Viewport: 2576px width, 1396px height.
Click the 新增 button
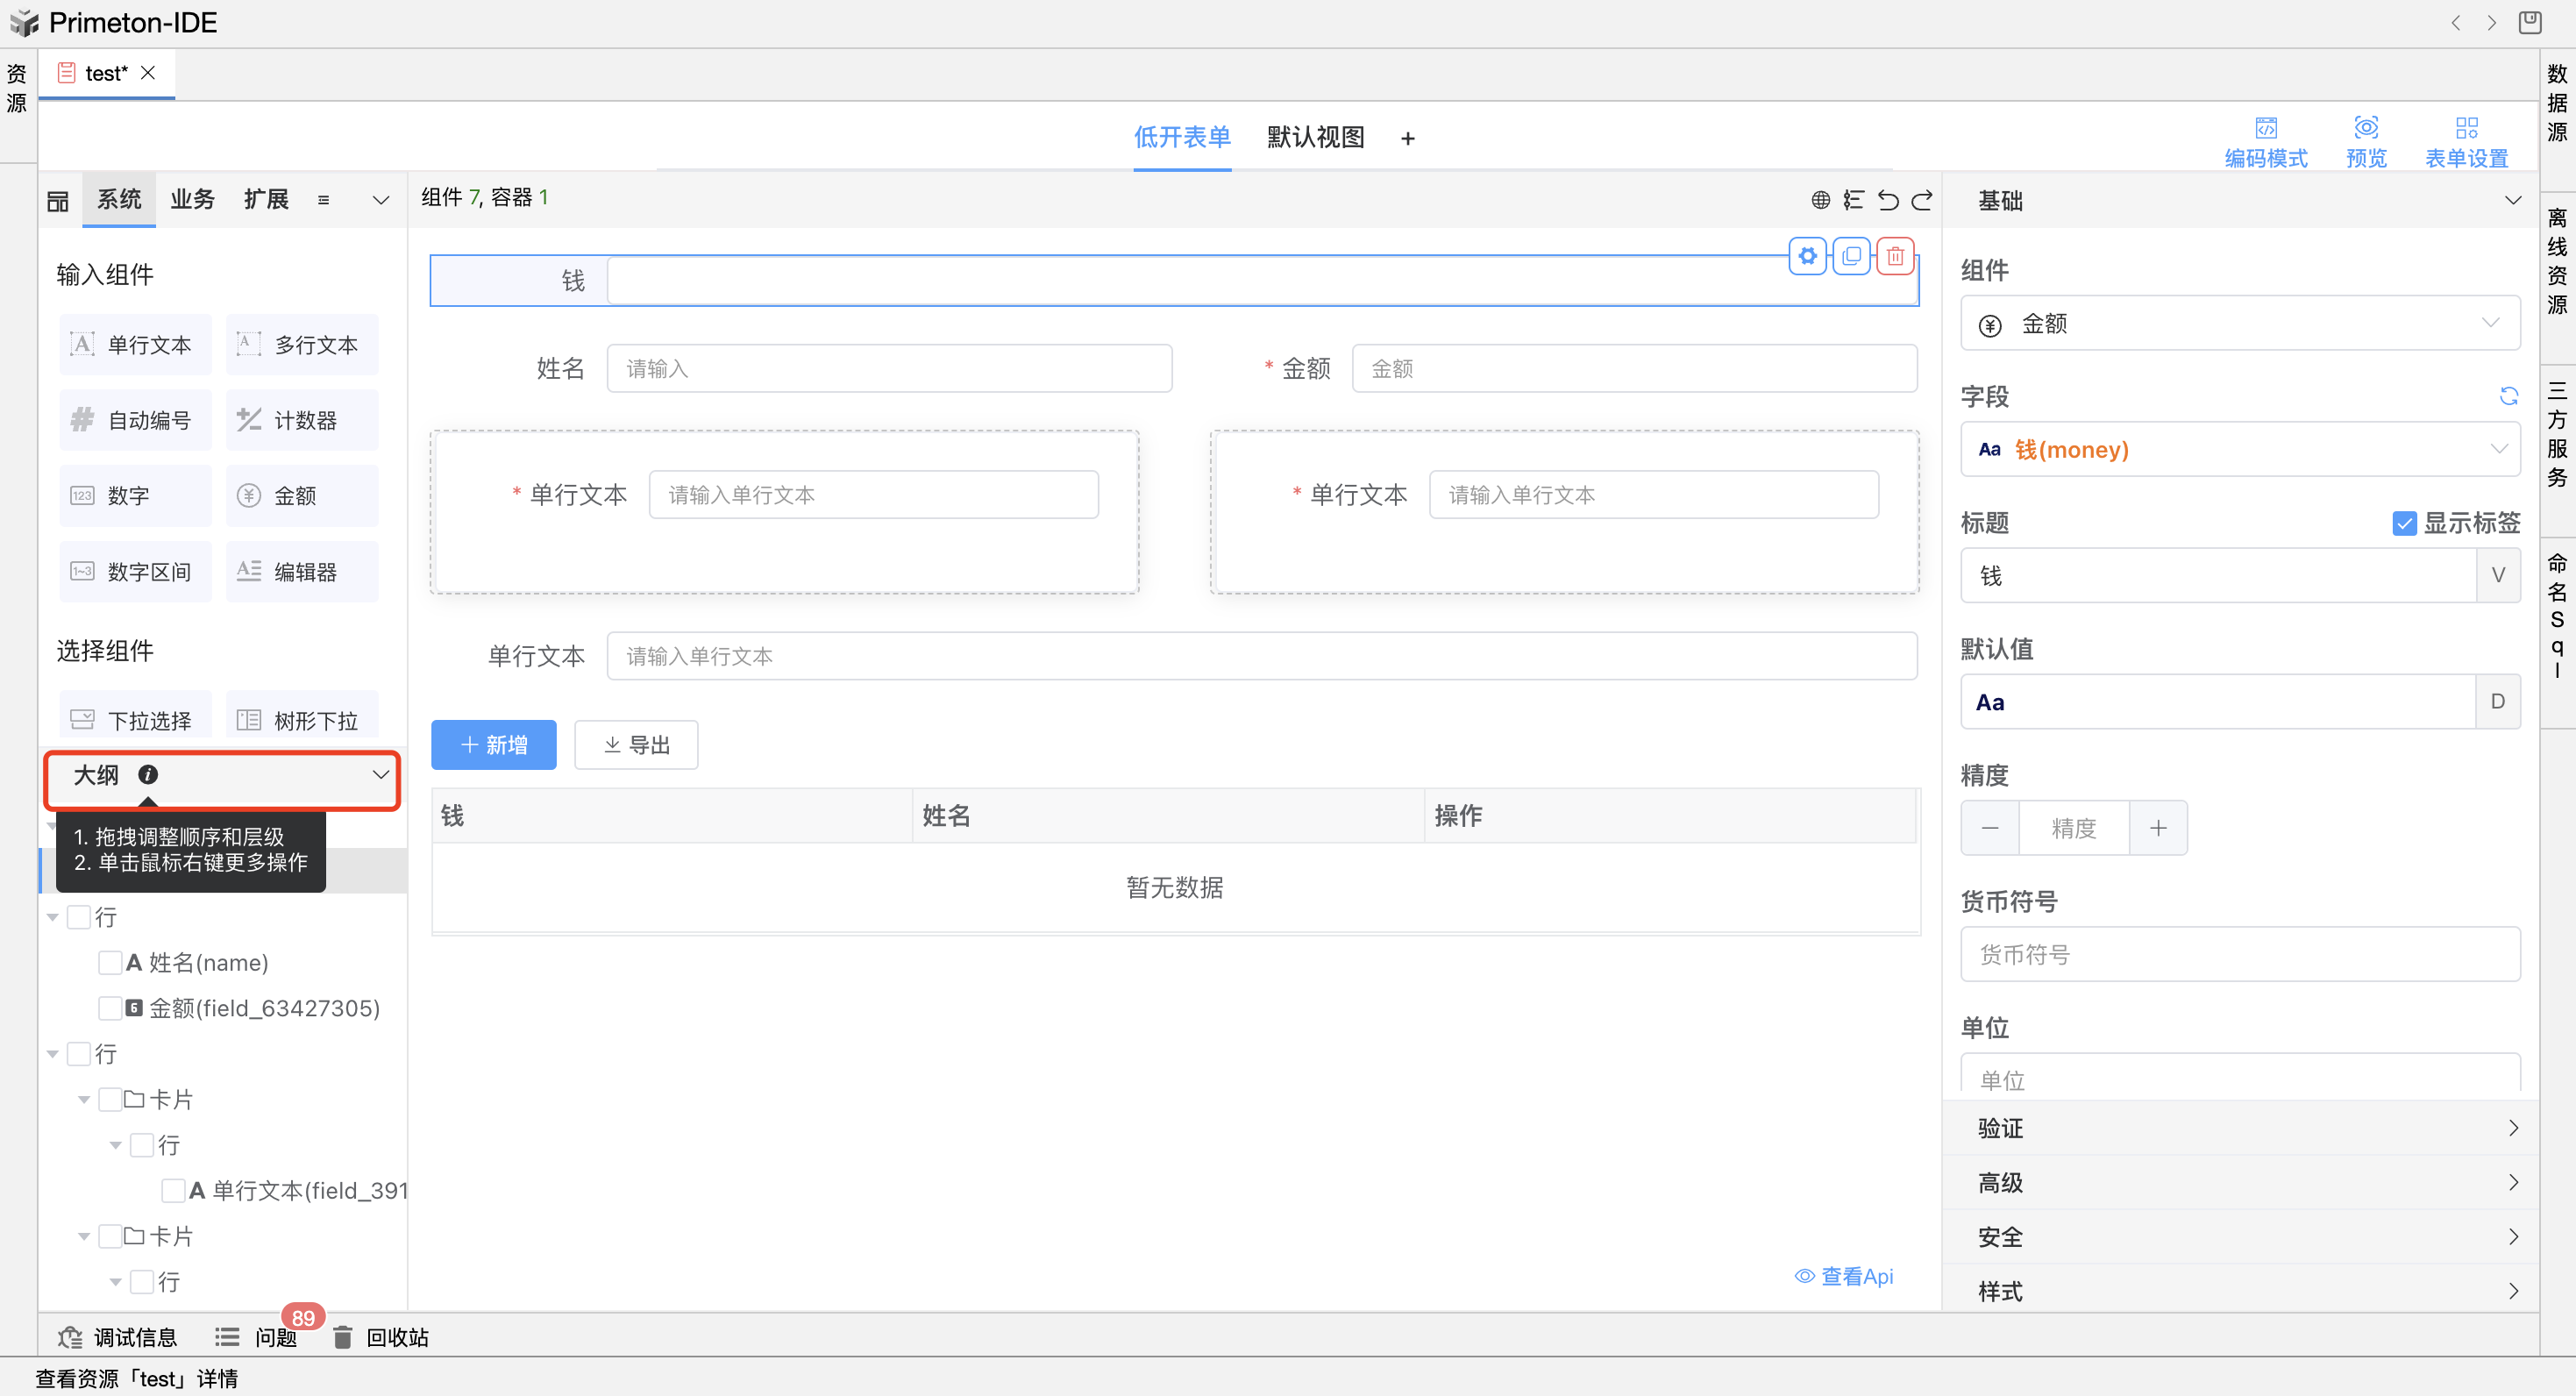493,745
